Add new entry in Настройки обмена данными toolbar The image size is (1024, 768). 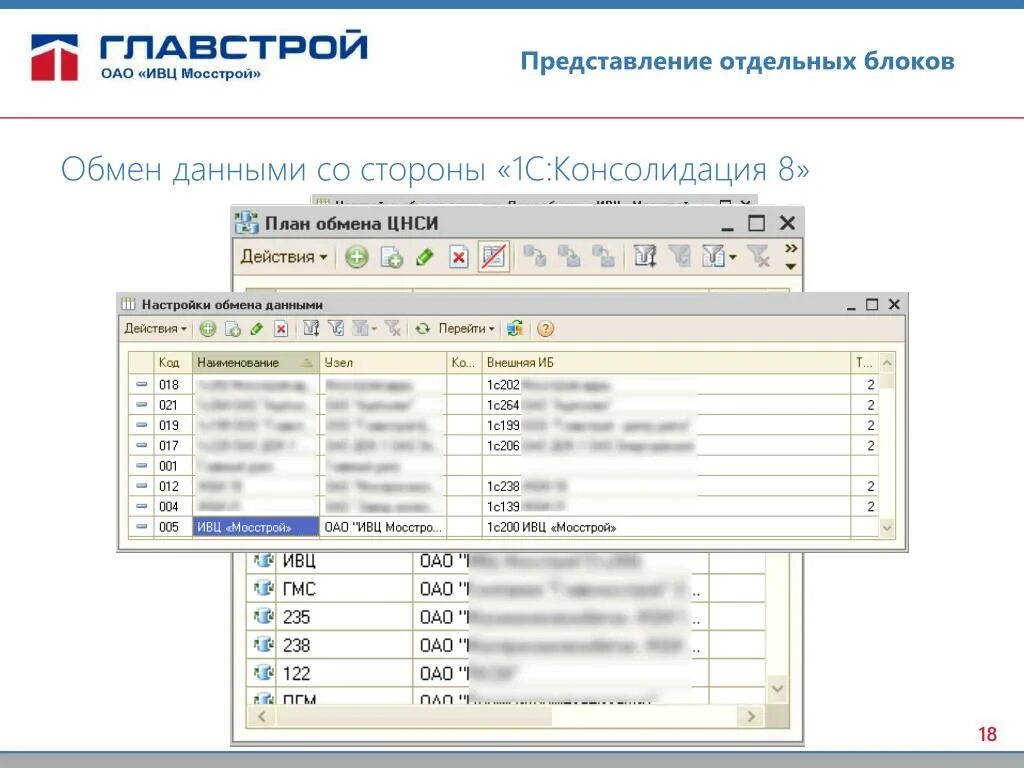[x=208, y=328]
